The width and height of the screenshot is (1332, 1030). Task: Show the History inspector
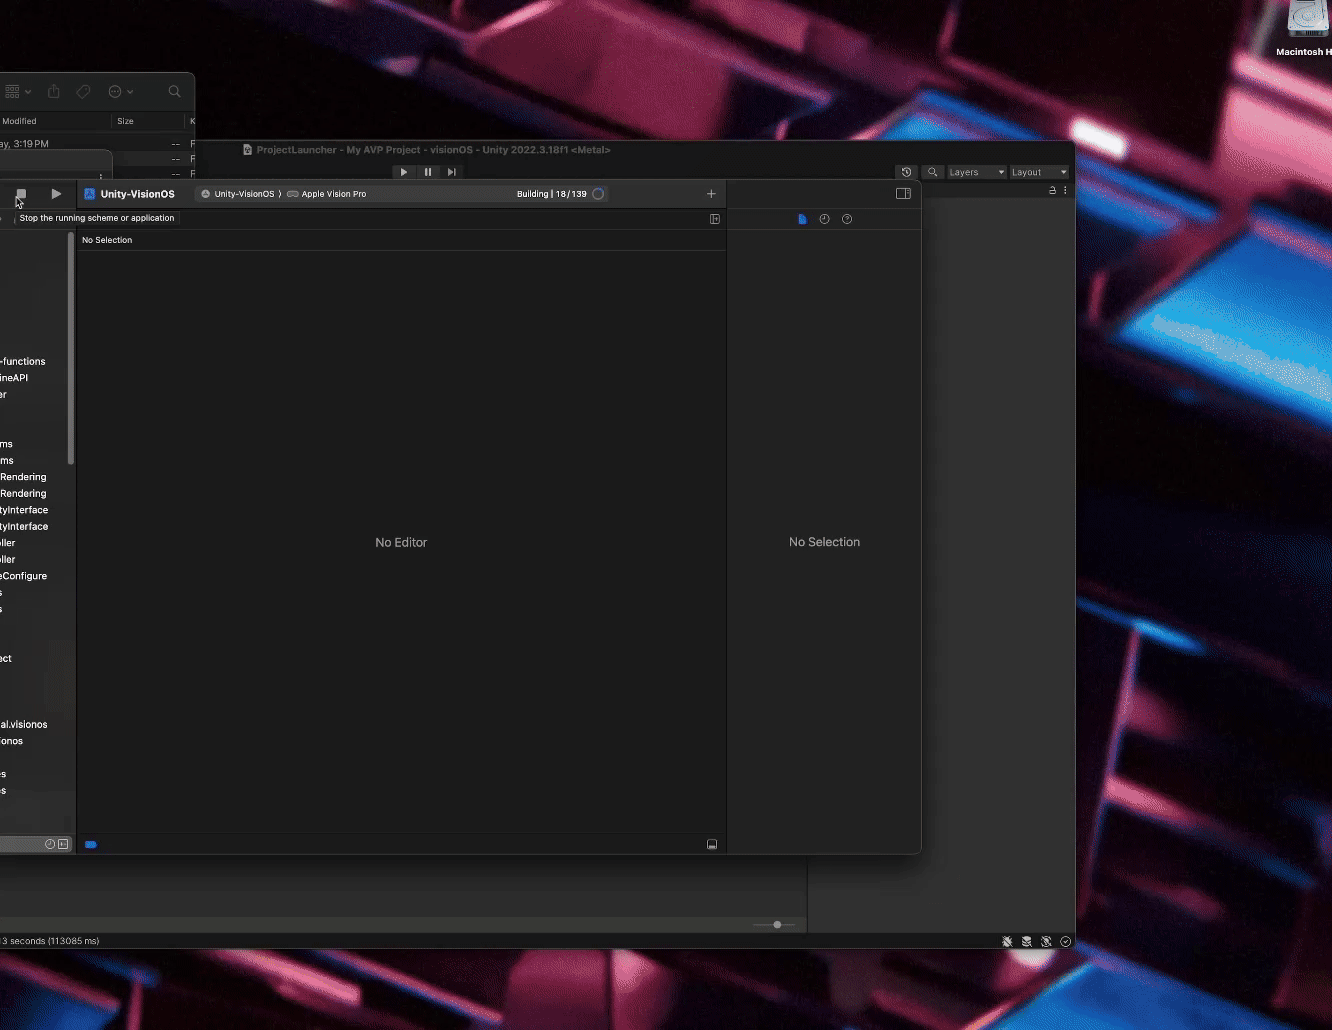coord(824,219)
